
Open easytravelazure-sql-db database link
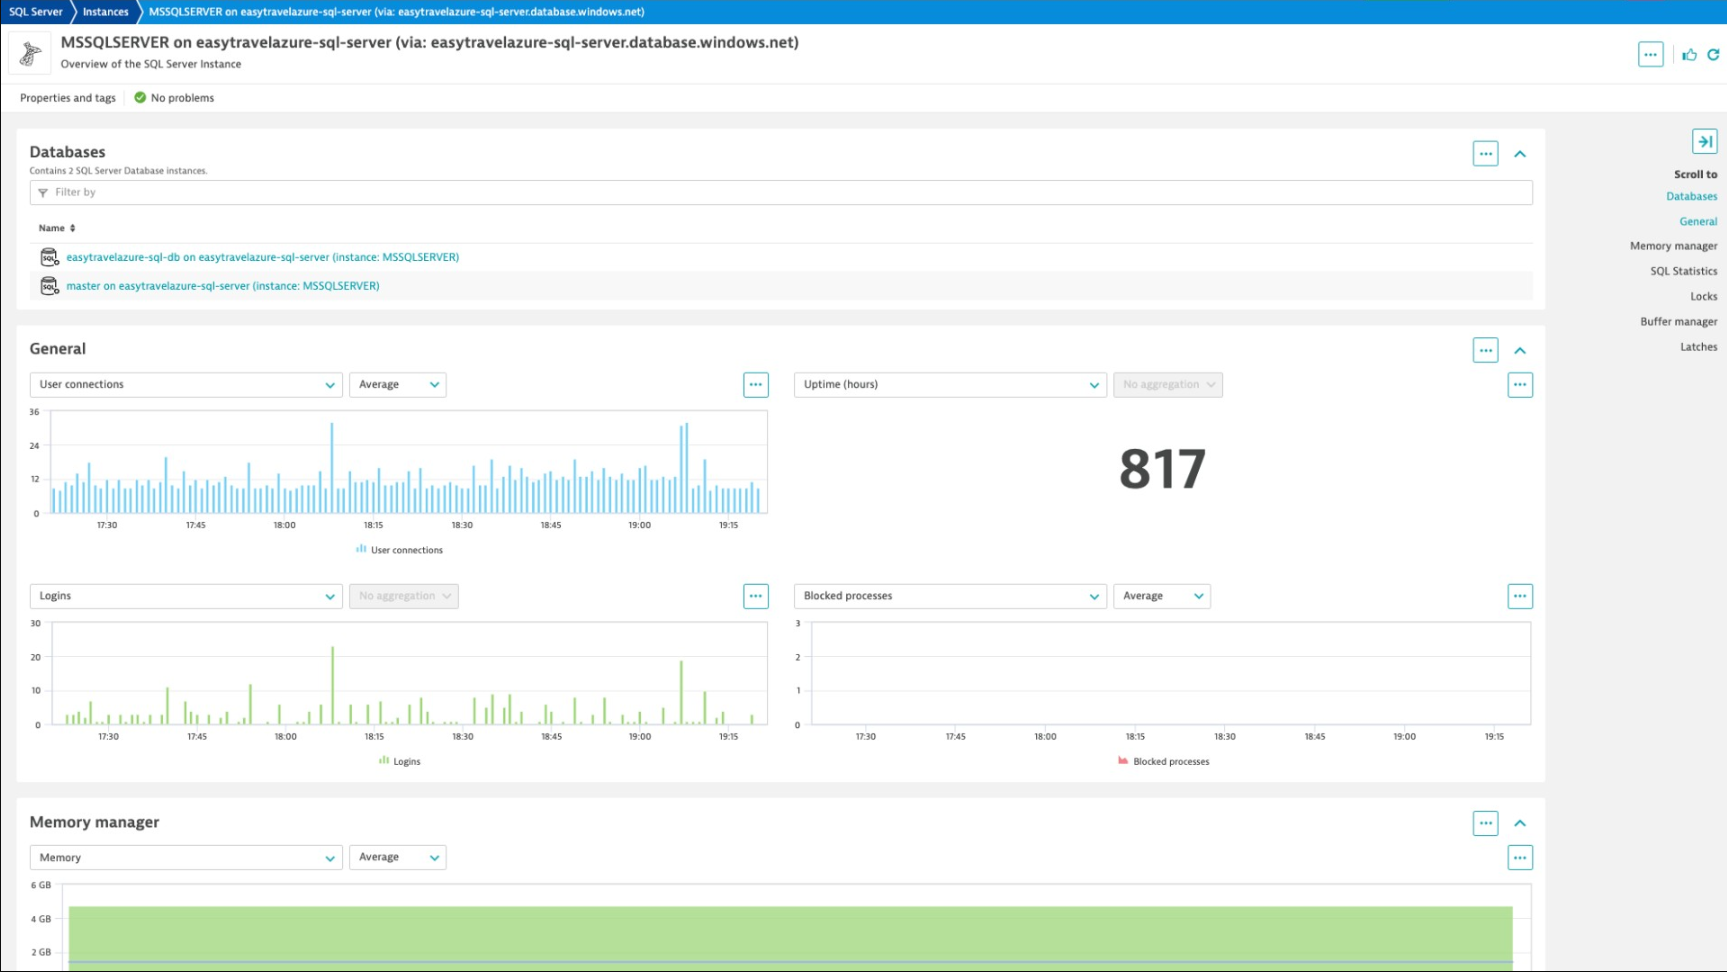262,258
